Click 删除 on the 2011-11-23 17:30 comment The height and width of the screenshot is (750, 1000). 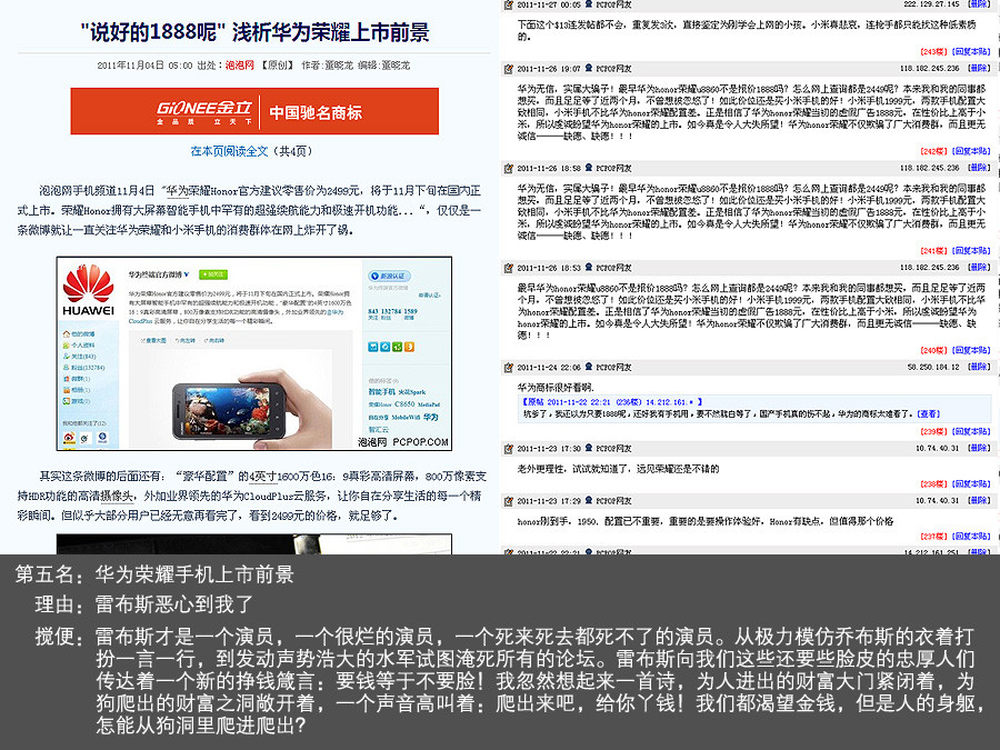(x=979, y=448)
